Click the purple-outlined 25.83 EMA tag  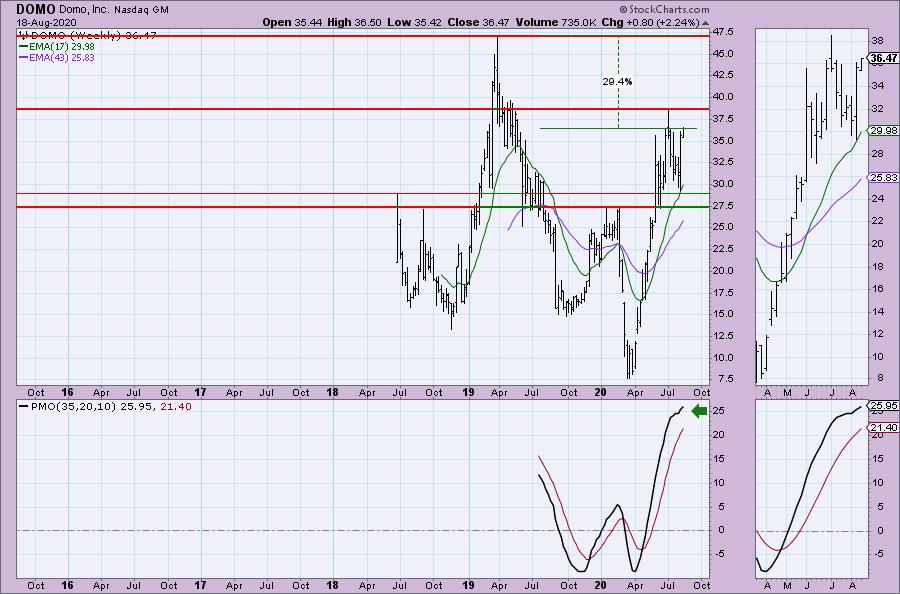point(884,178)
